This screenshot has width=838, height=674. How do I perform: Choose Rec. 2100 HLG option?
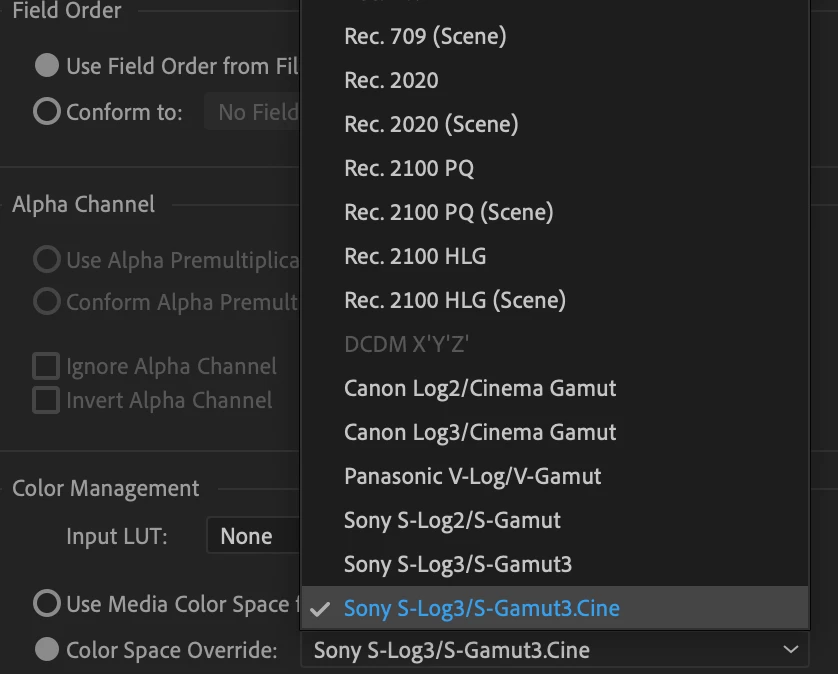click(555, 256)
